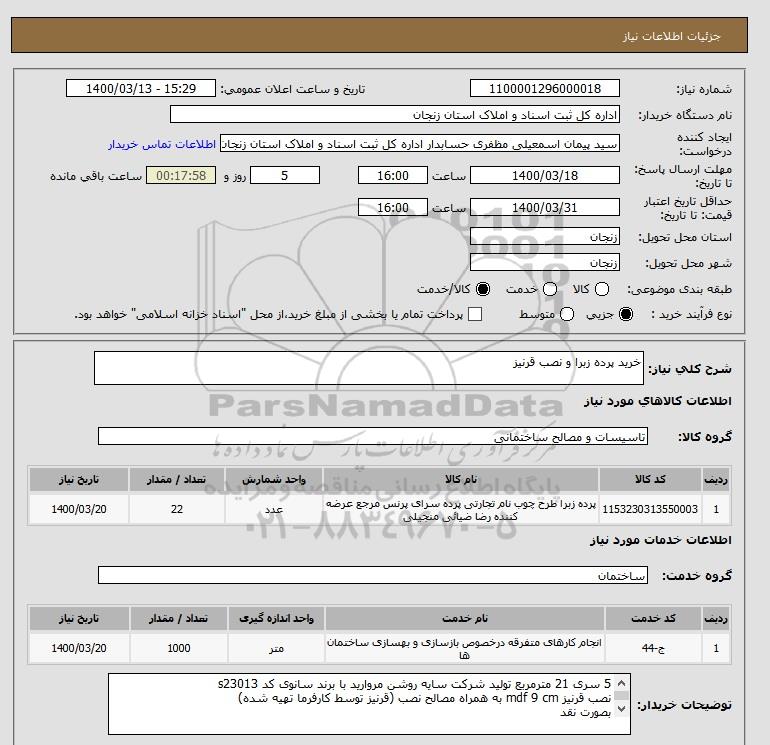Toggle the اسناد خزانه اسلامی payment checkbox
Image resolution: width=770 pixels, height=745 pixels.
point(475,314)
